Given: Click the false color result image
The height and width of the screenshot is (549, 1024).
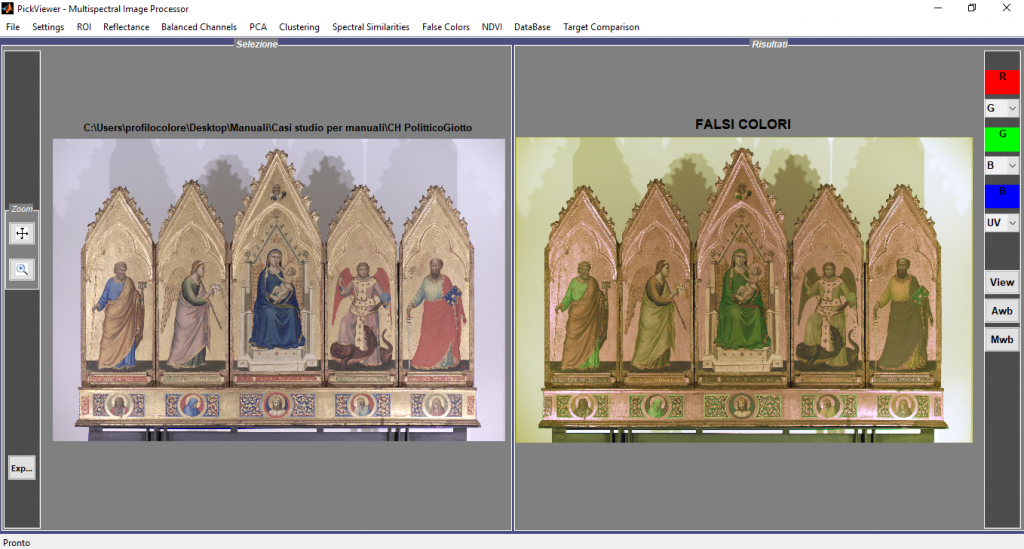Looking at the screenshot, I should pyautogui.click(x=744, y=290).
